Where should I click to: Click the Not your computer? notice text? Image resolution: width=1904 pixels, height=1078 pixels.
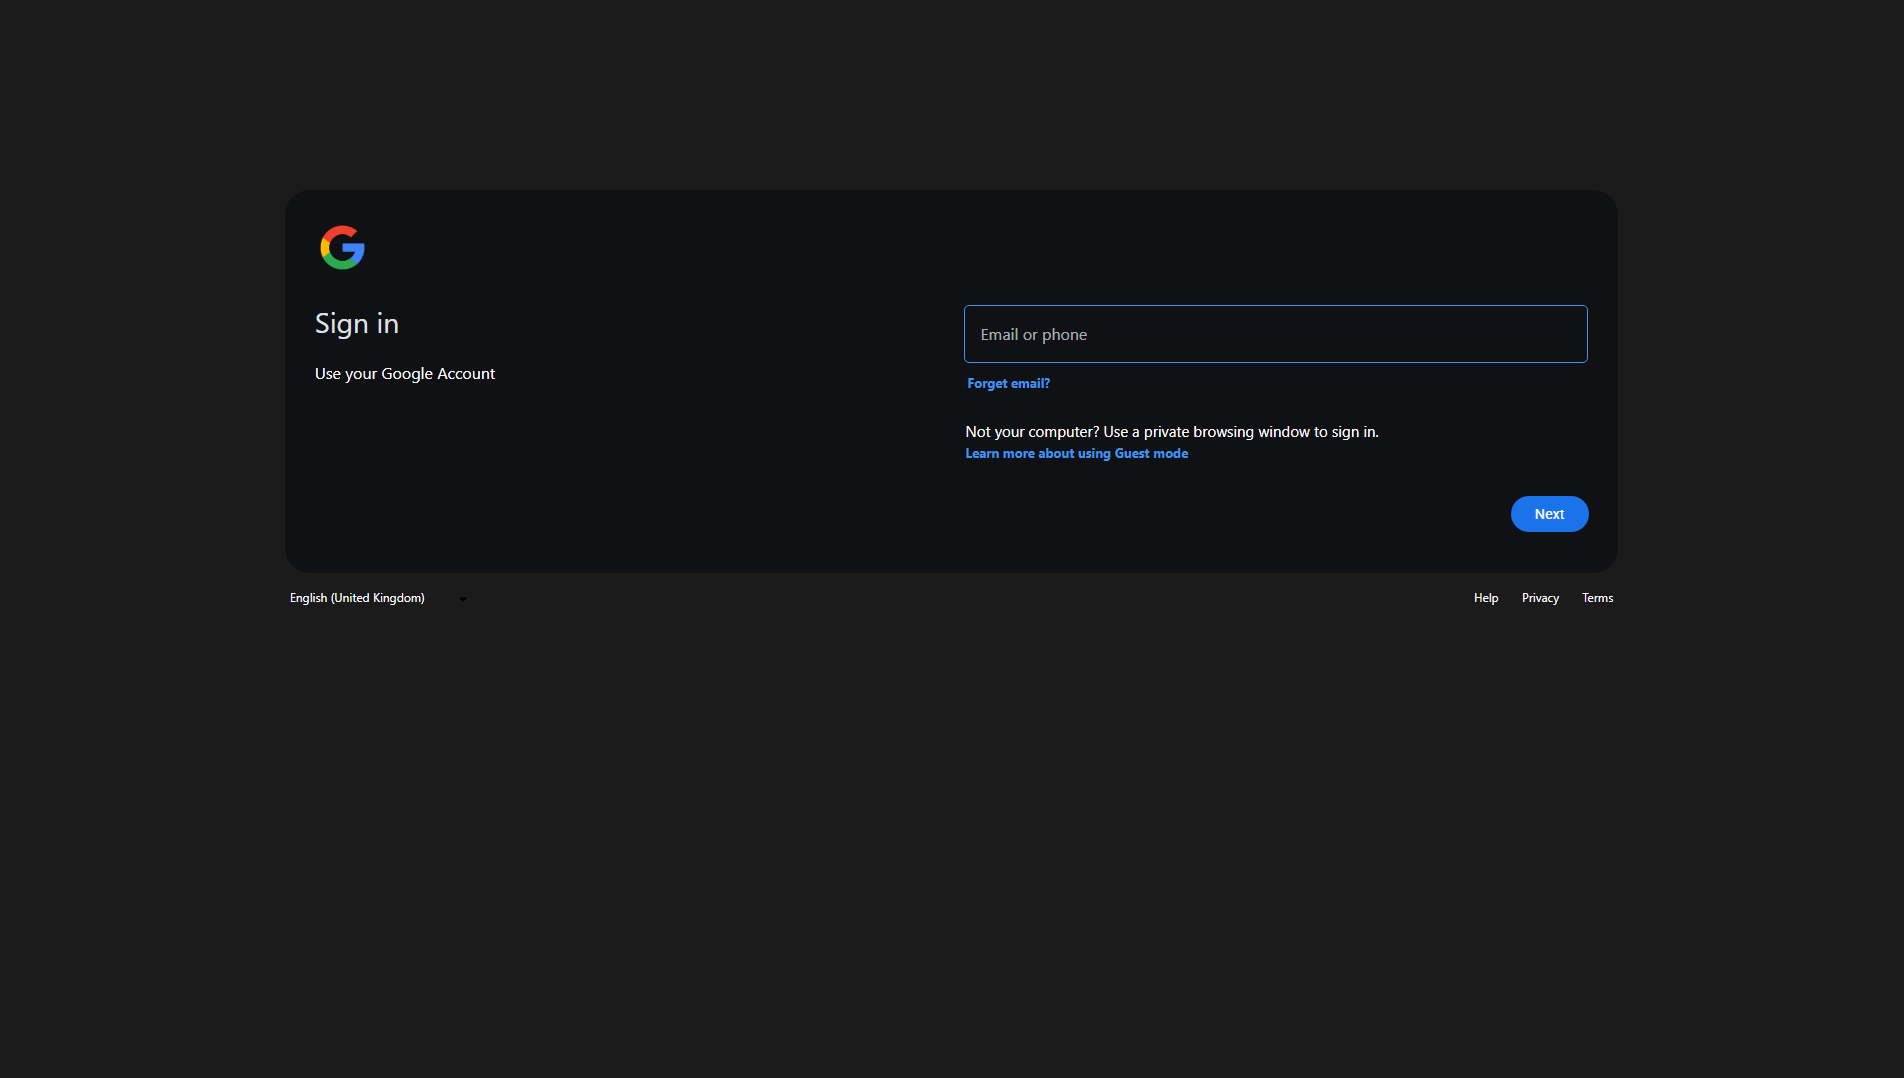coord(1172,432)
